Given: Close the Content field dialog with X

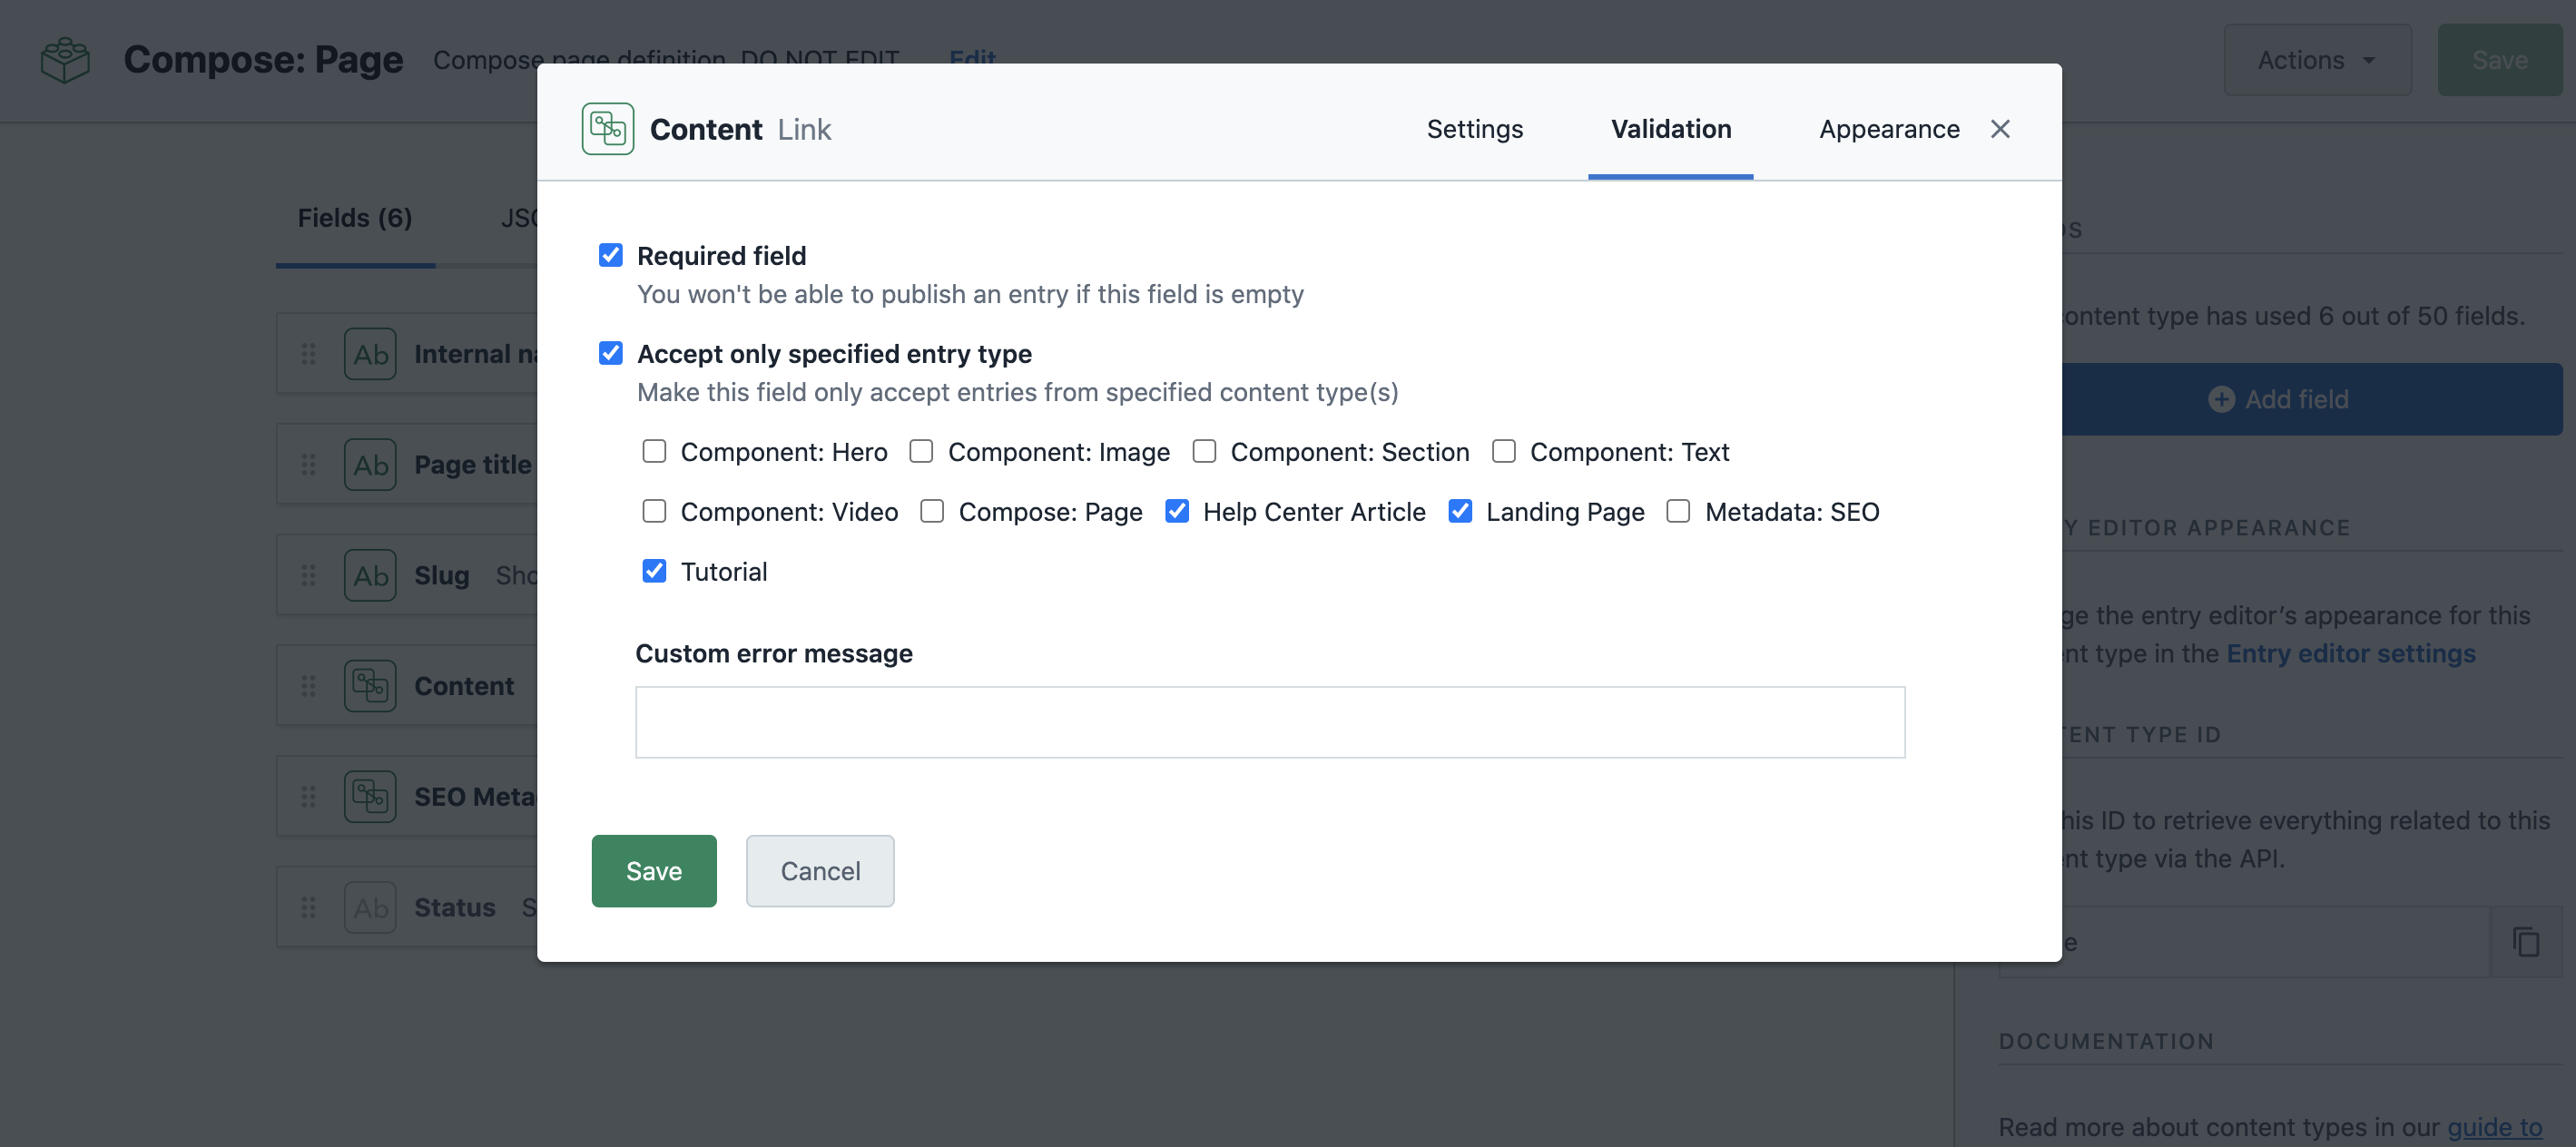Looking at the screenshot, I should (x=1999, y=129).
